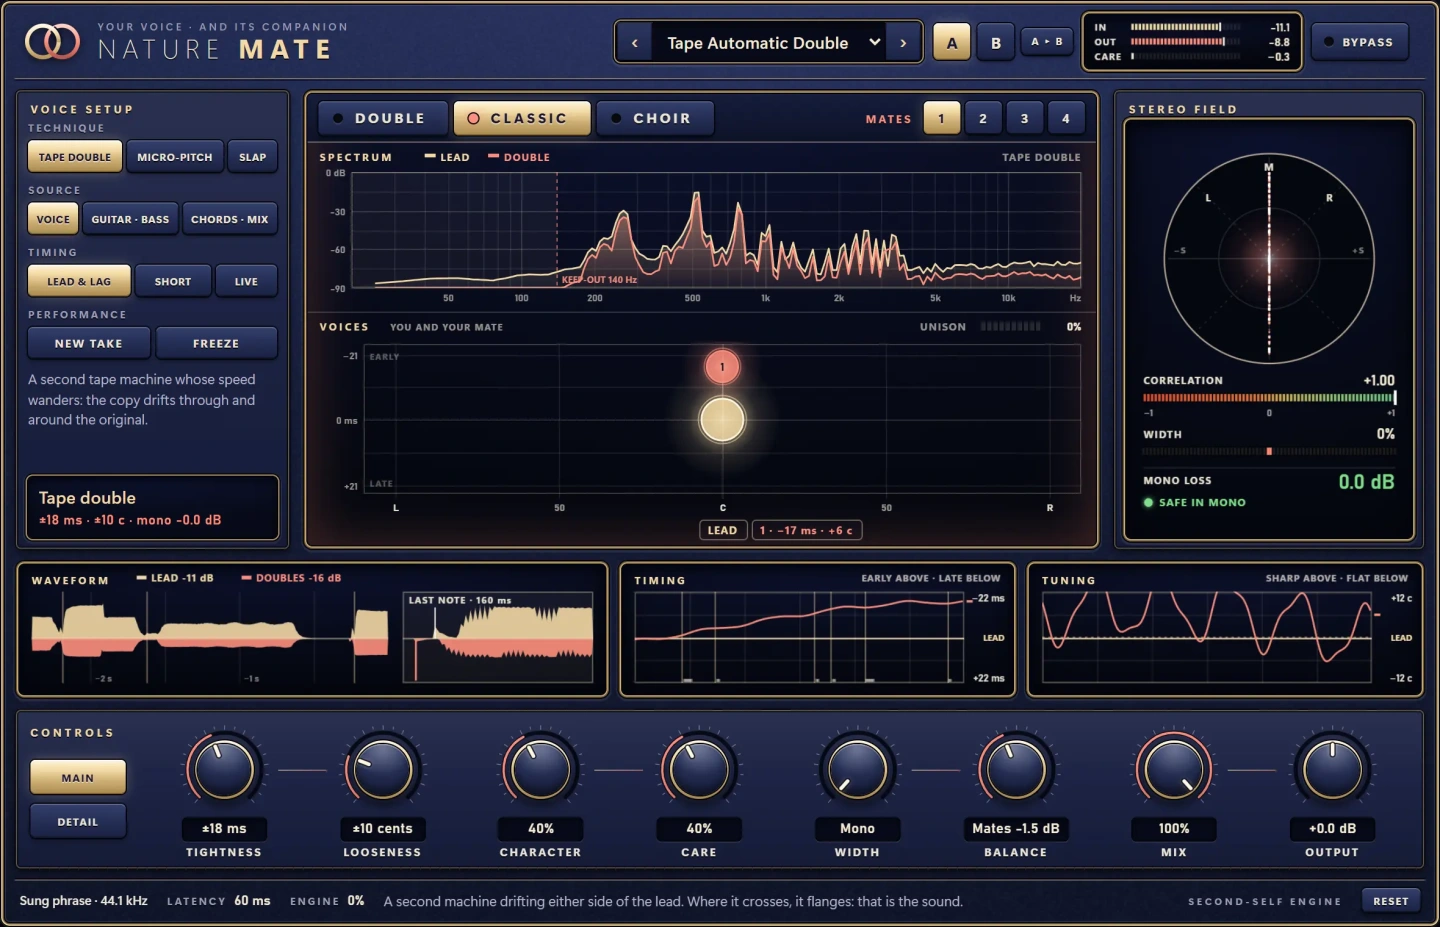
Task: Select the cream lead voice node
Action: coord(722,420)
